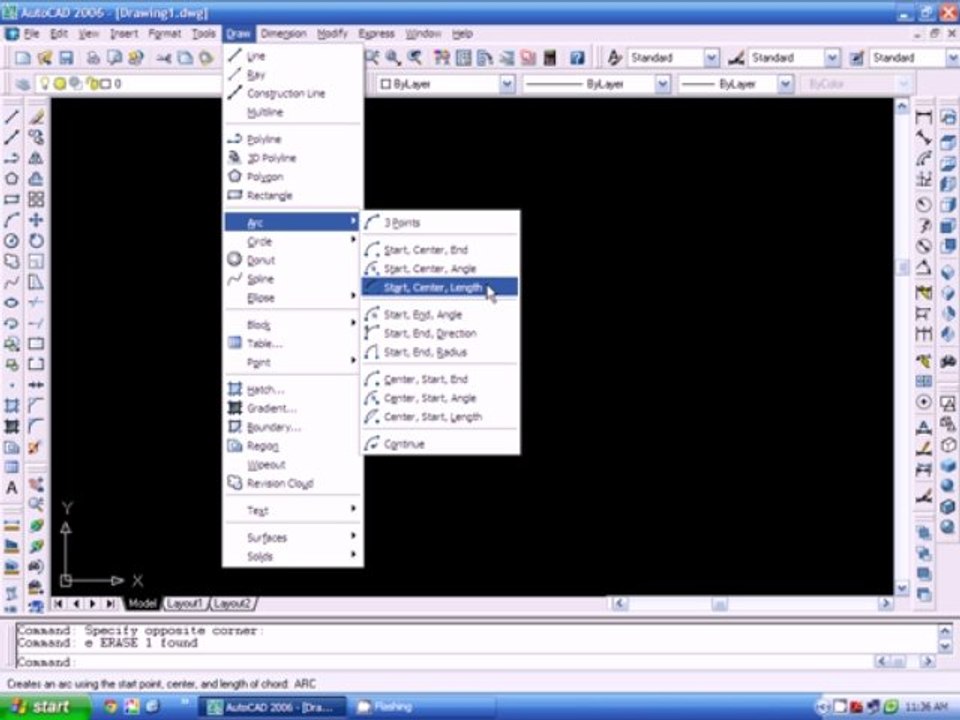Toggle the layer lock icon
The image size is (960, 720).
[92, 84]
